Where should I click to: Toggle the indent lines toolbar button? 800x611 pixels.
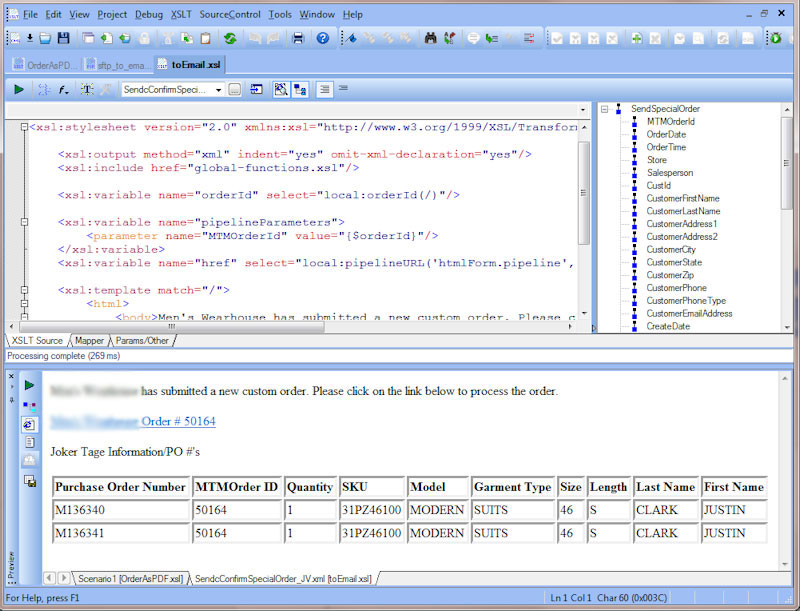pos(324,89)
